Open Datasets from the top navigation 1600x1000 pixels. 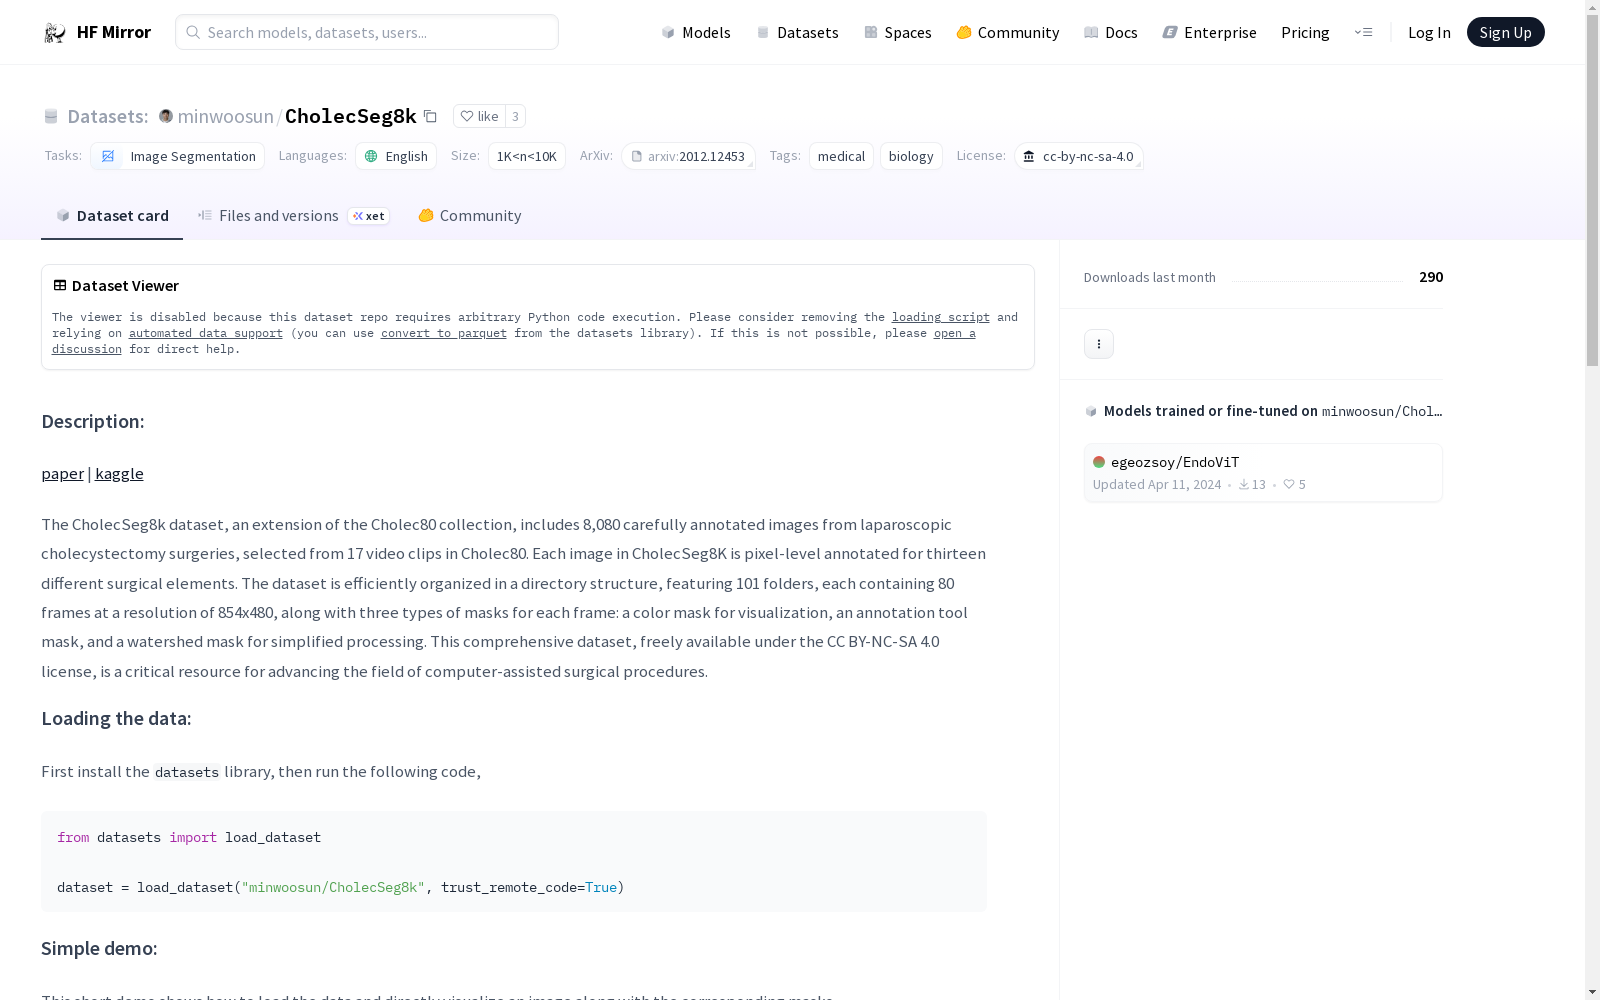click(797, 32)
